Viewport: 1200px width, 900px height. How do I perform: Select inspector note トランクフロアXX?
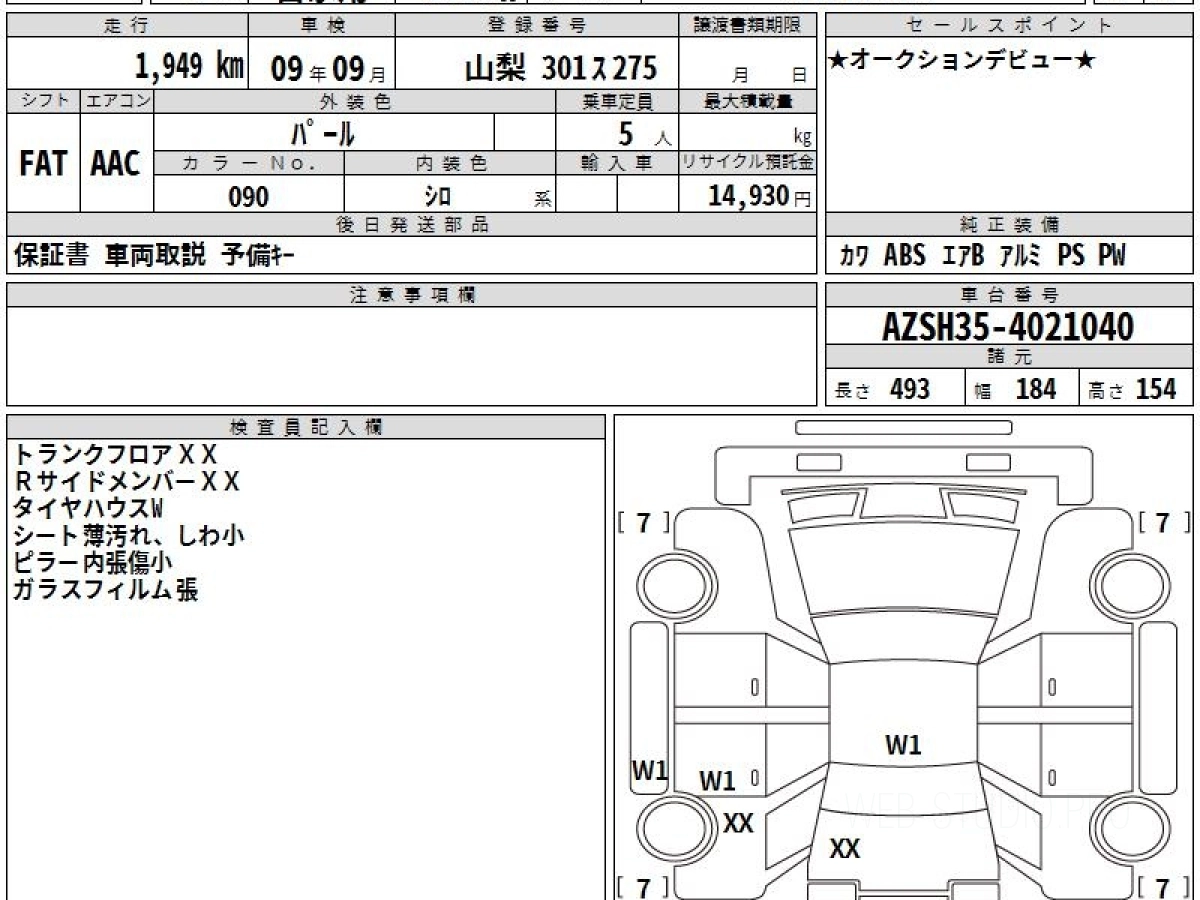[115, 454]
